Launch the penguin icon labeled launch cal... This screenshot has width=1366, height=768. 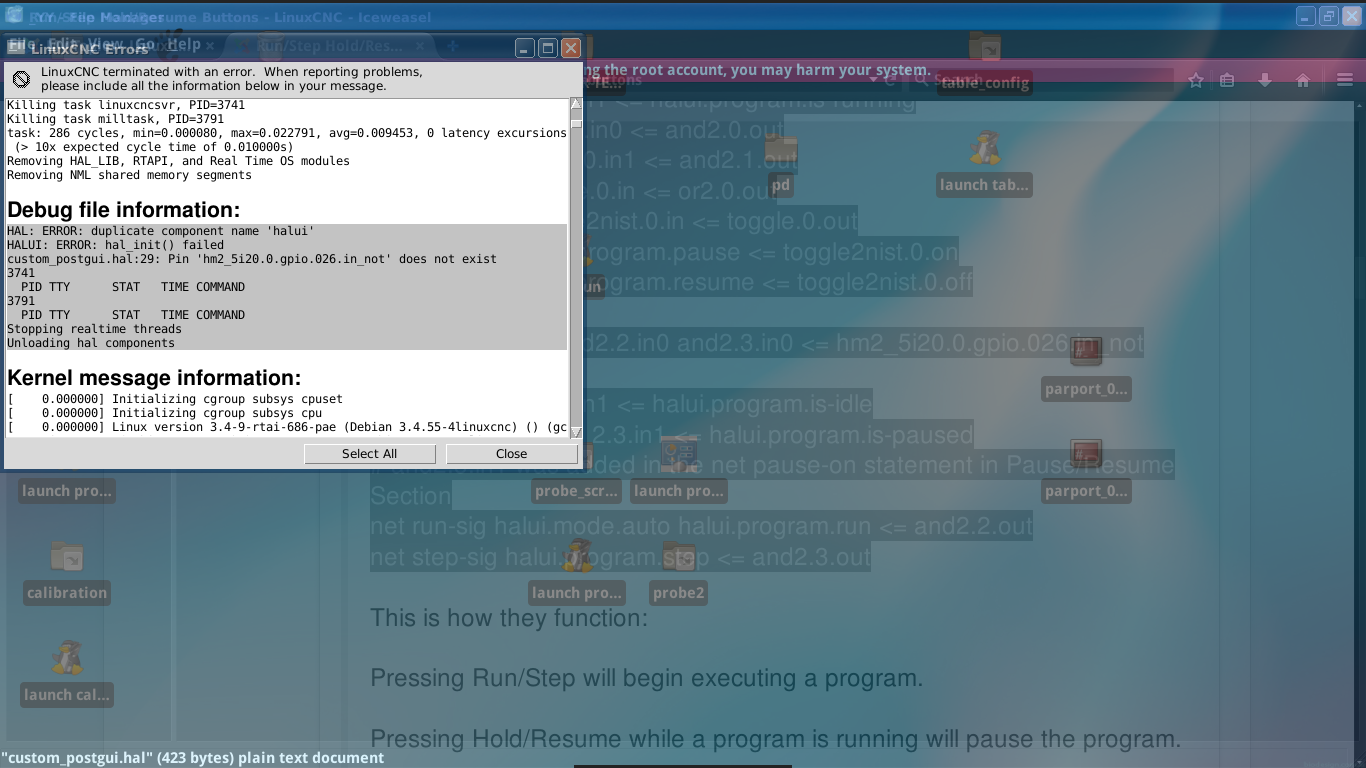[x=67, y=658]
